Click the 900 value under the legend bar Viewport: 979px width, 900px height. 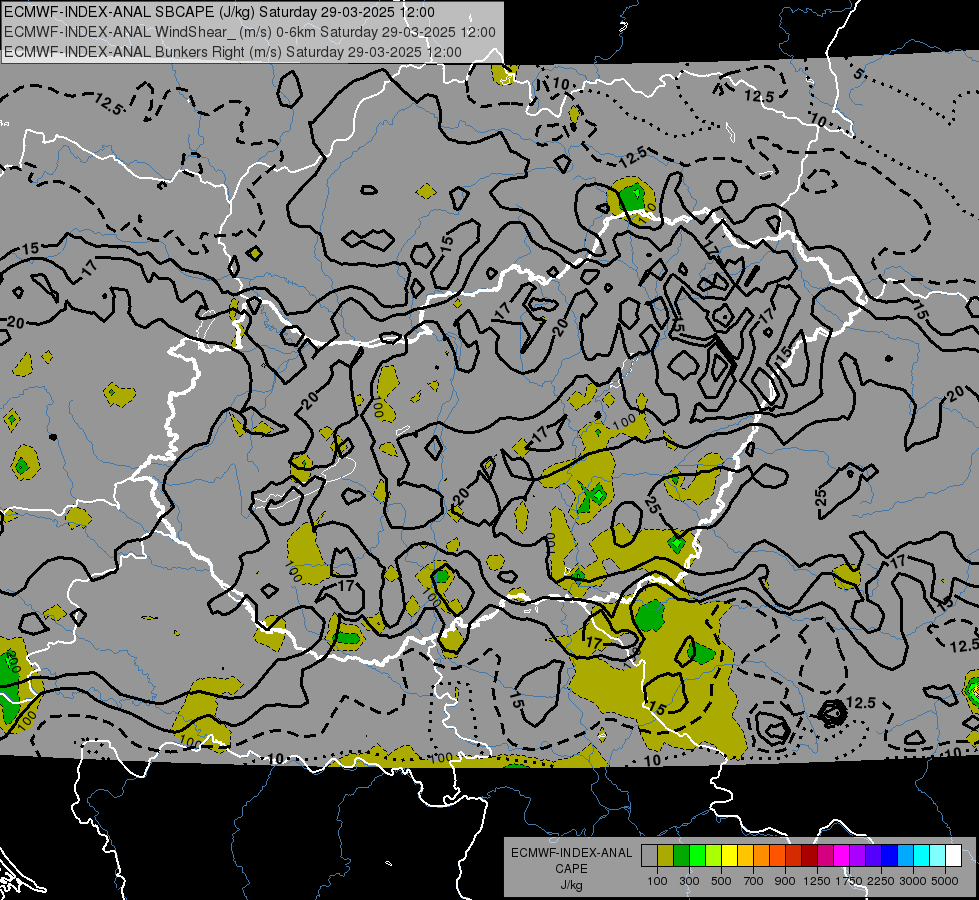coord(785,881)
